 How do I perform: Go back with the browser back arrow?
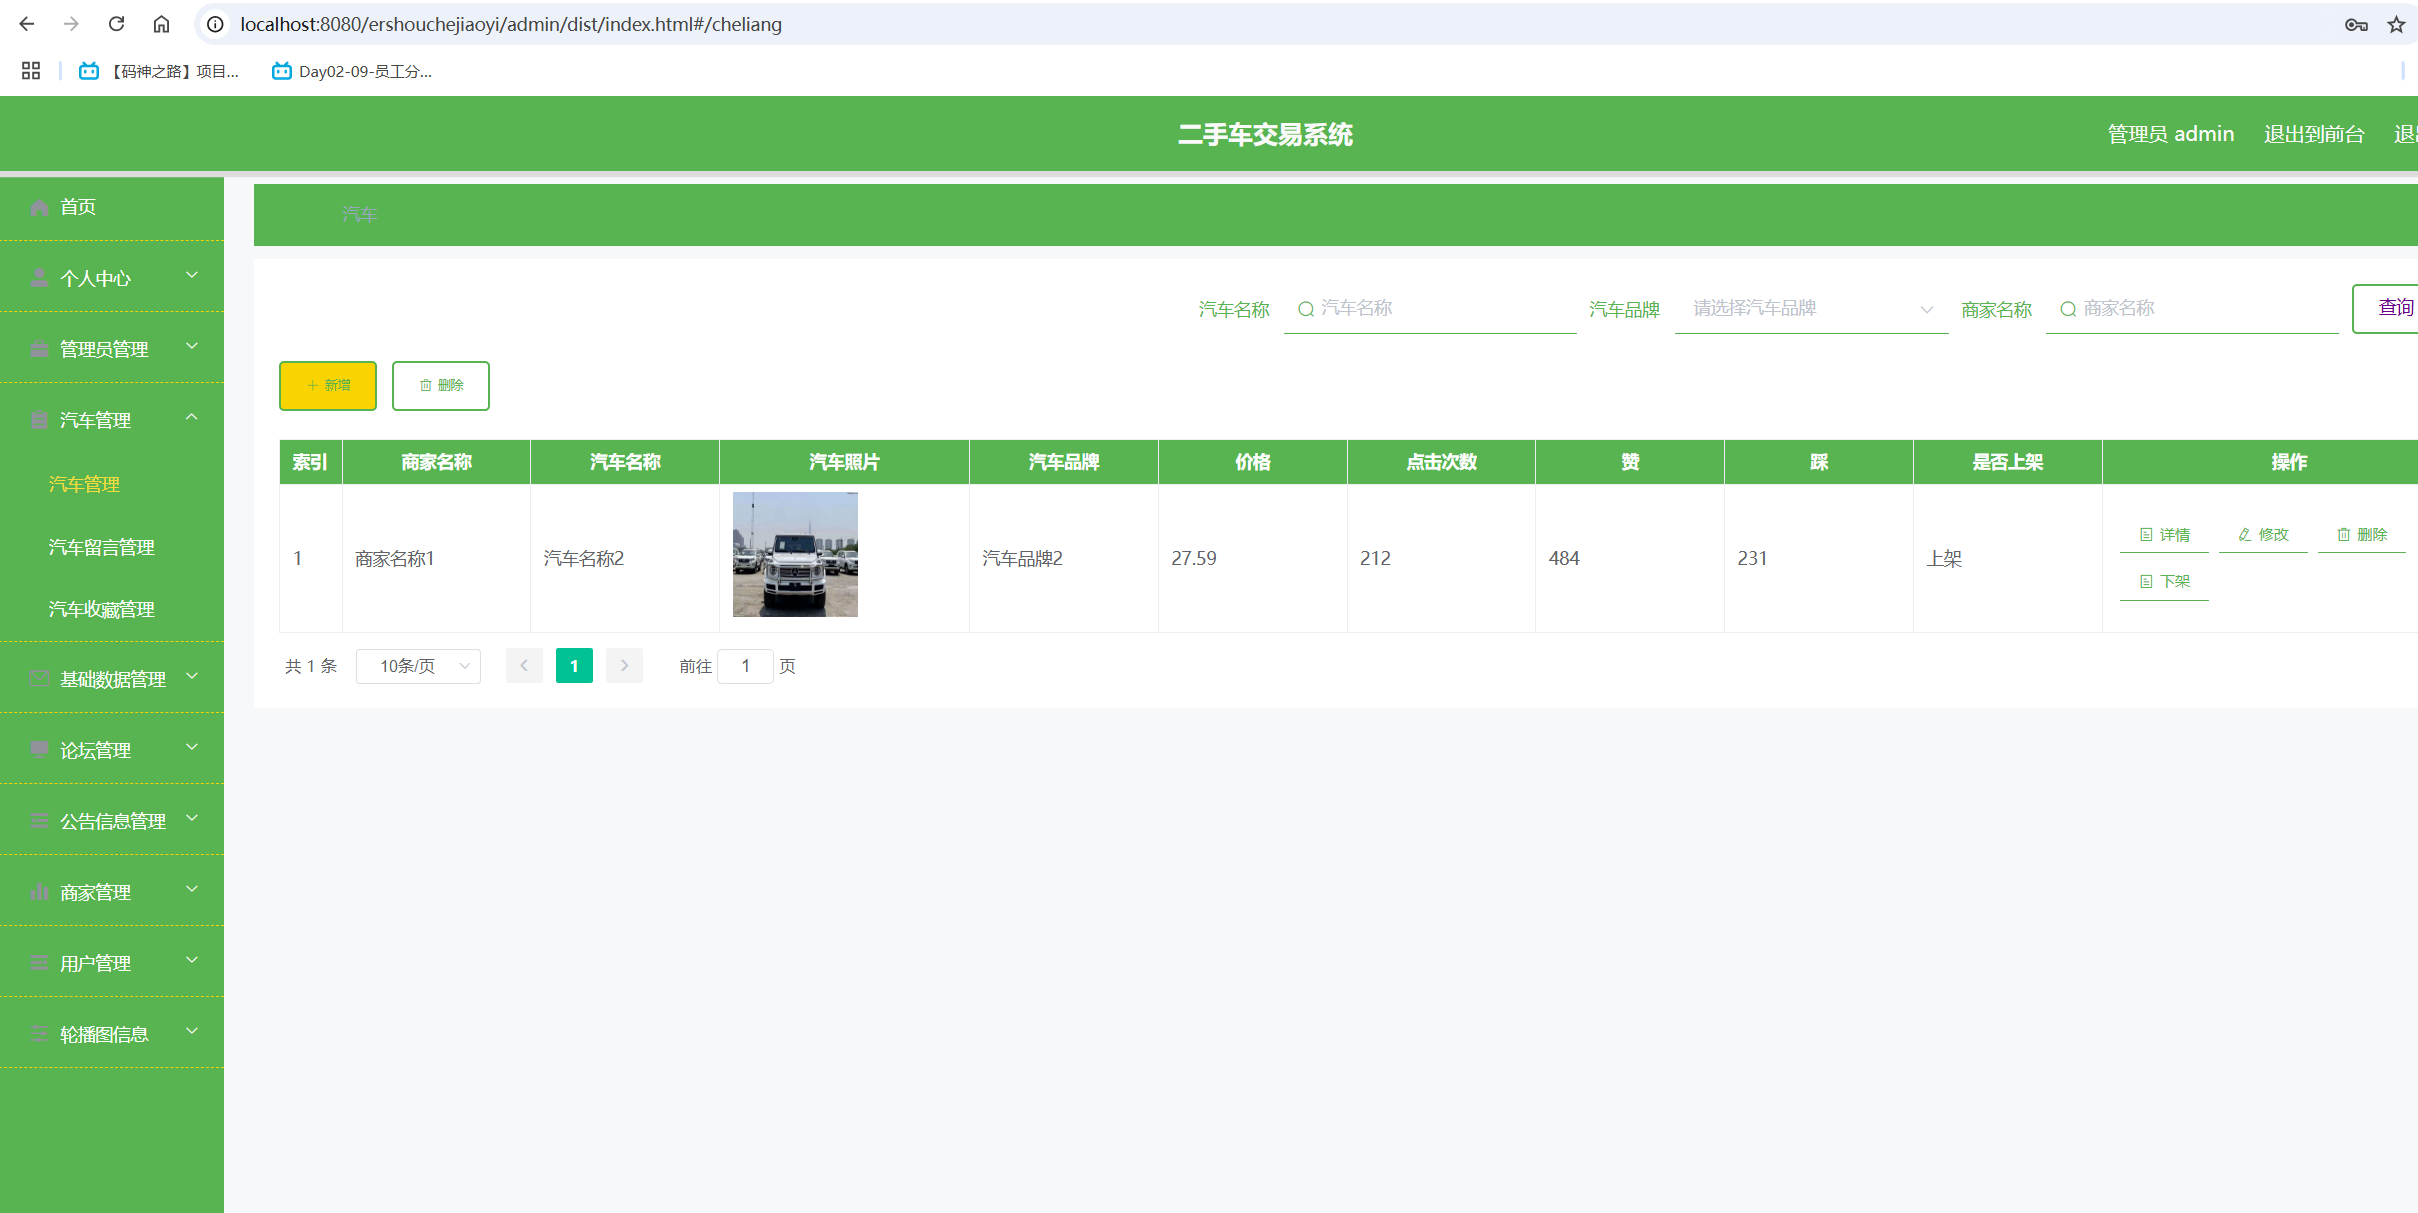pos(27,24)
